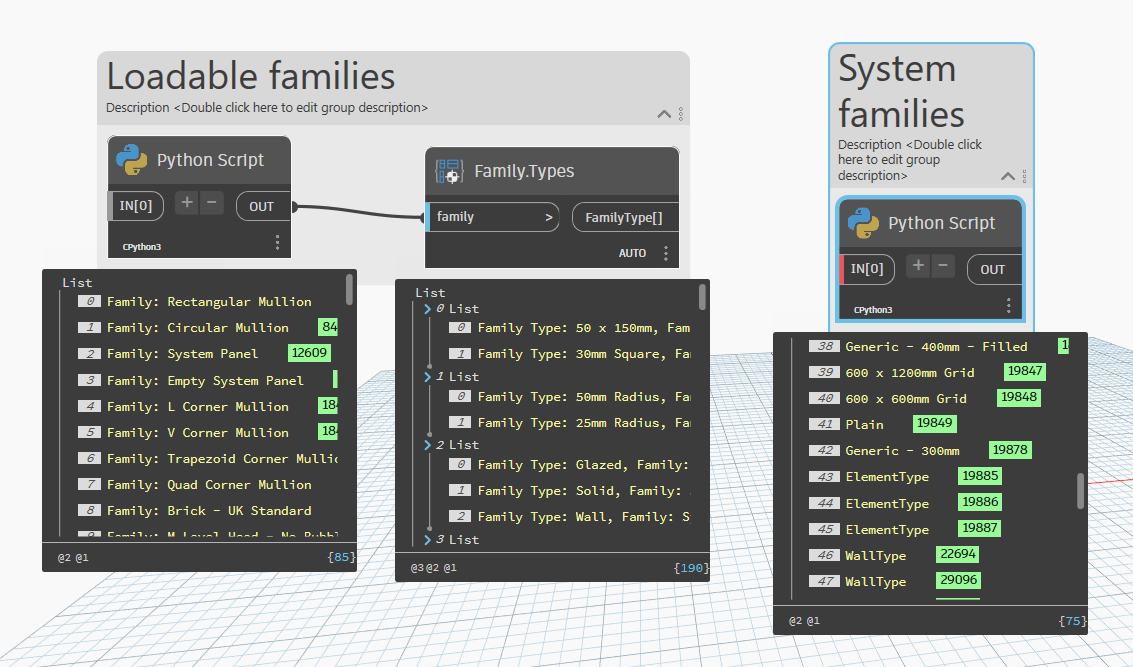Click element ID 22694 on WallType row 46
The width and height of the screenshot is (1133, 667).
point(958,554)
